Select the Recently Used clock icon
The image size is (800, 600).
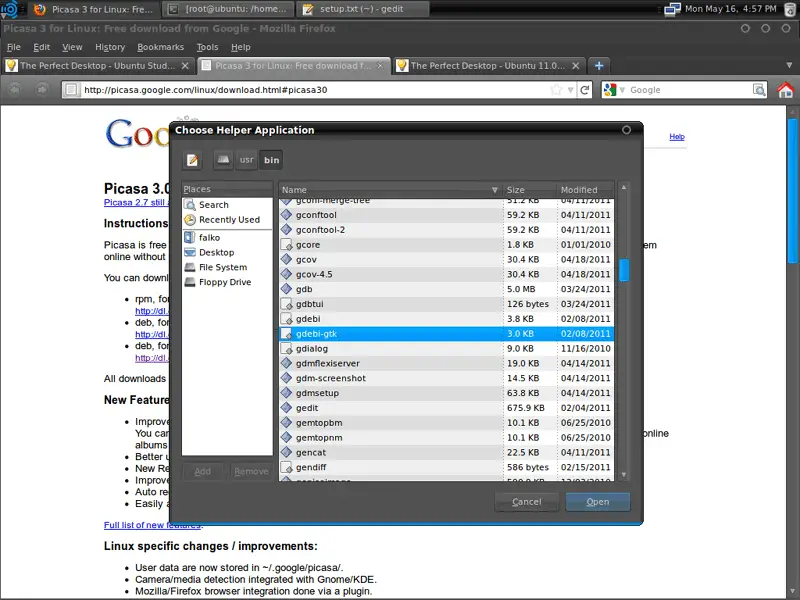(190, 220)
